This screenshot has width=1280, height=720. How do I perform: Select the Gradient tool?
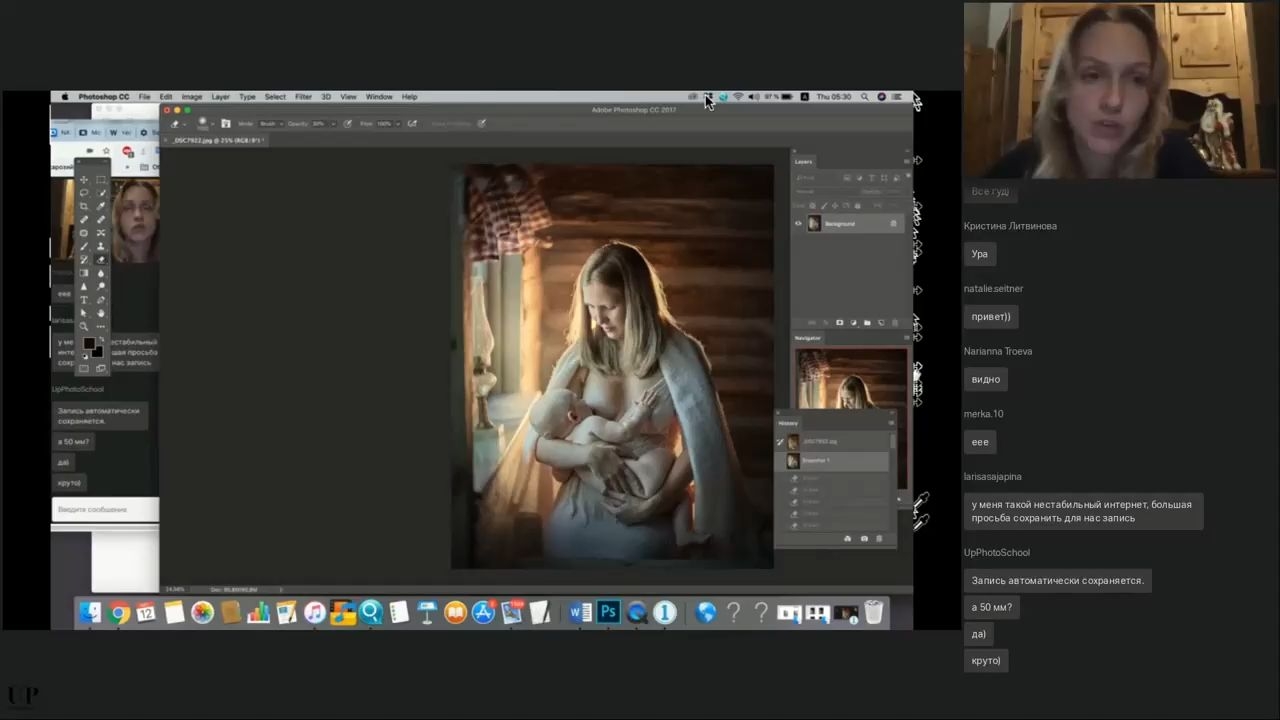[x=84, y=273]
